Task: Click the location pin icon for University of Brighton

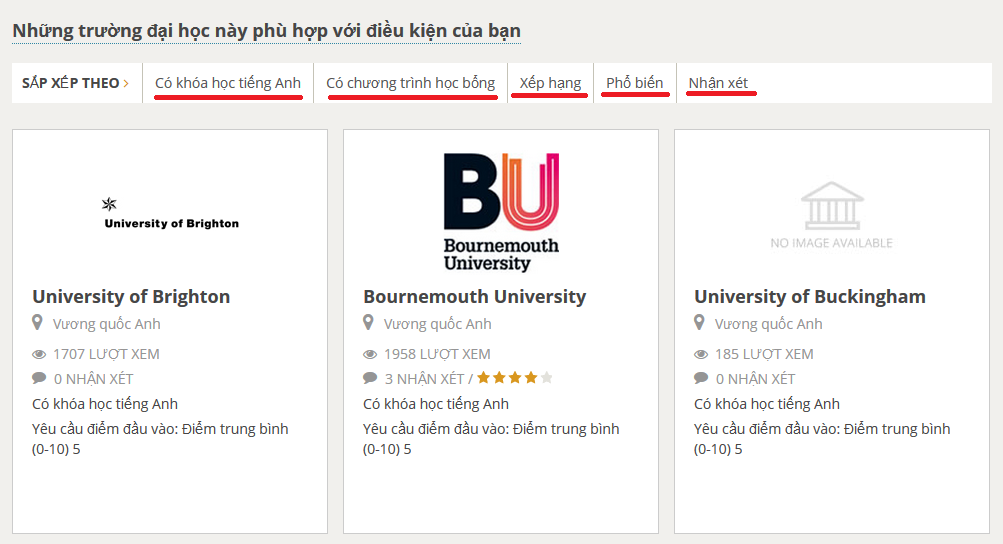Action: pos(37,323)
